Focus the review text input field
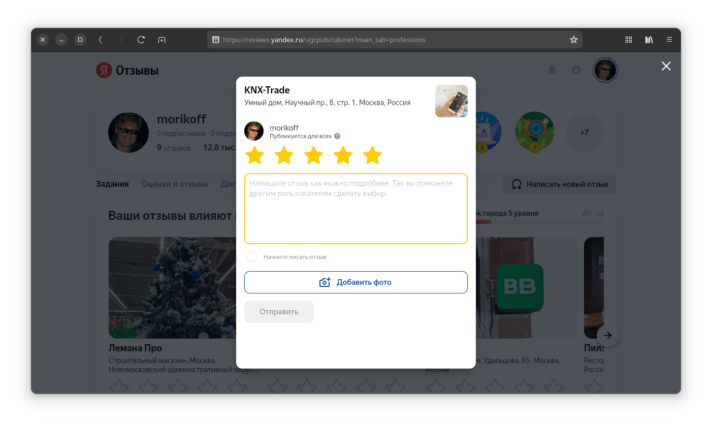 pos(356,208)
